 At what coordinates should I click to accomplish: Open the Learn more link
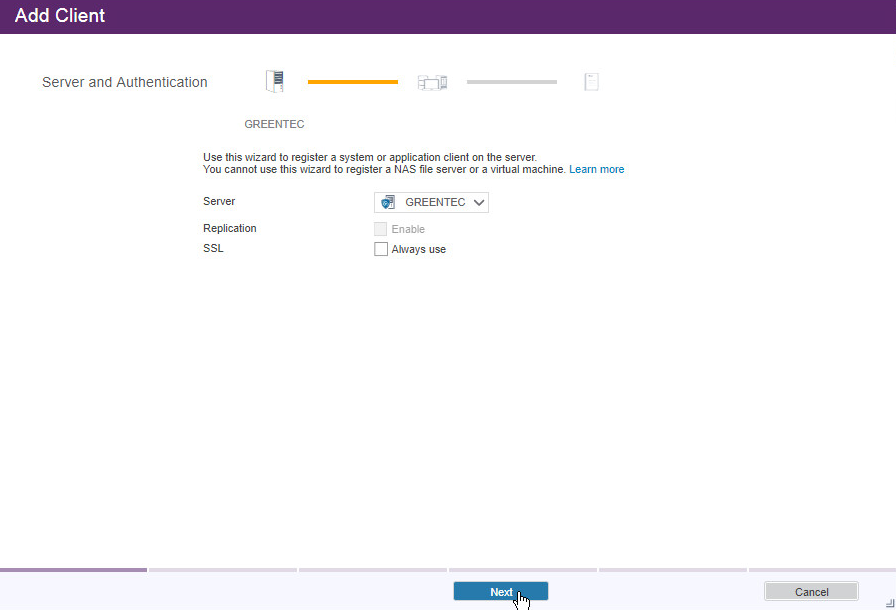pyautogui.click(x=596, y=170)
